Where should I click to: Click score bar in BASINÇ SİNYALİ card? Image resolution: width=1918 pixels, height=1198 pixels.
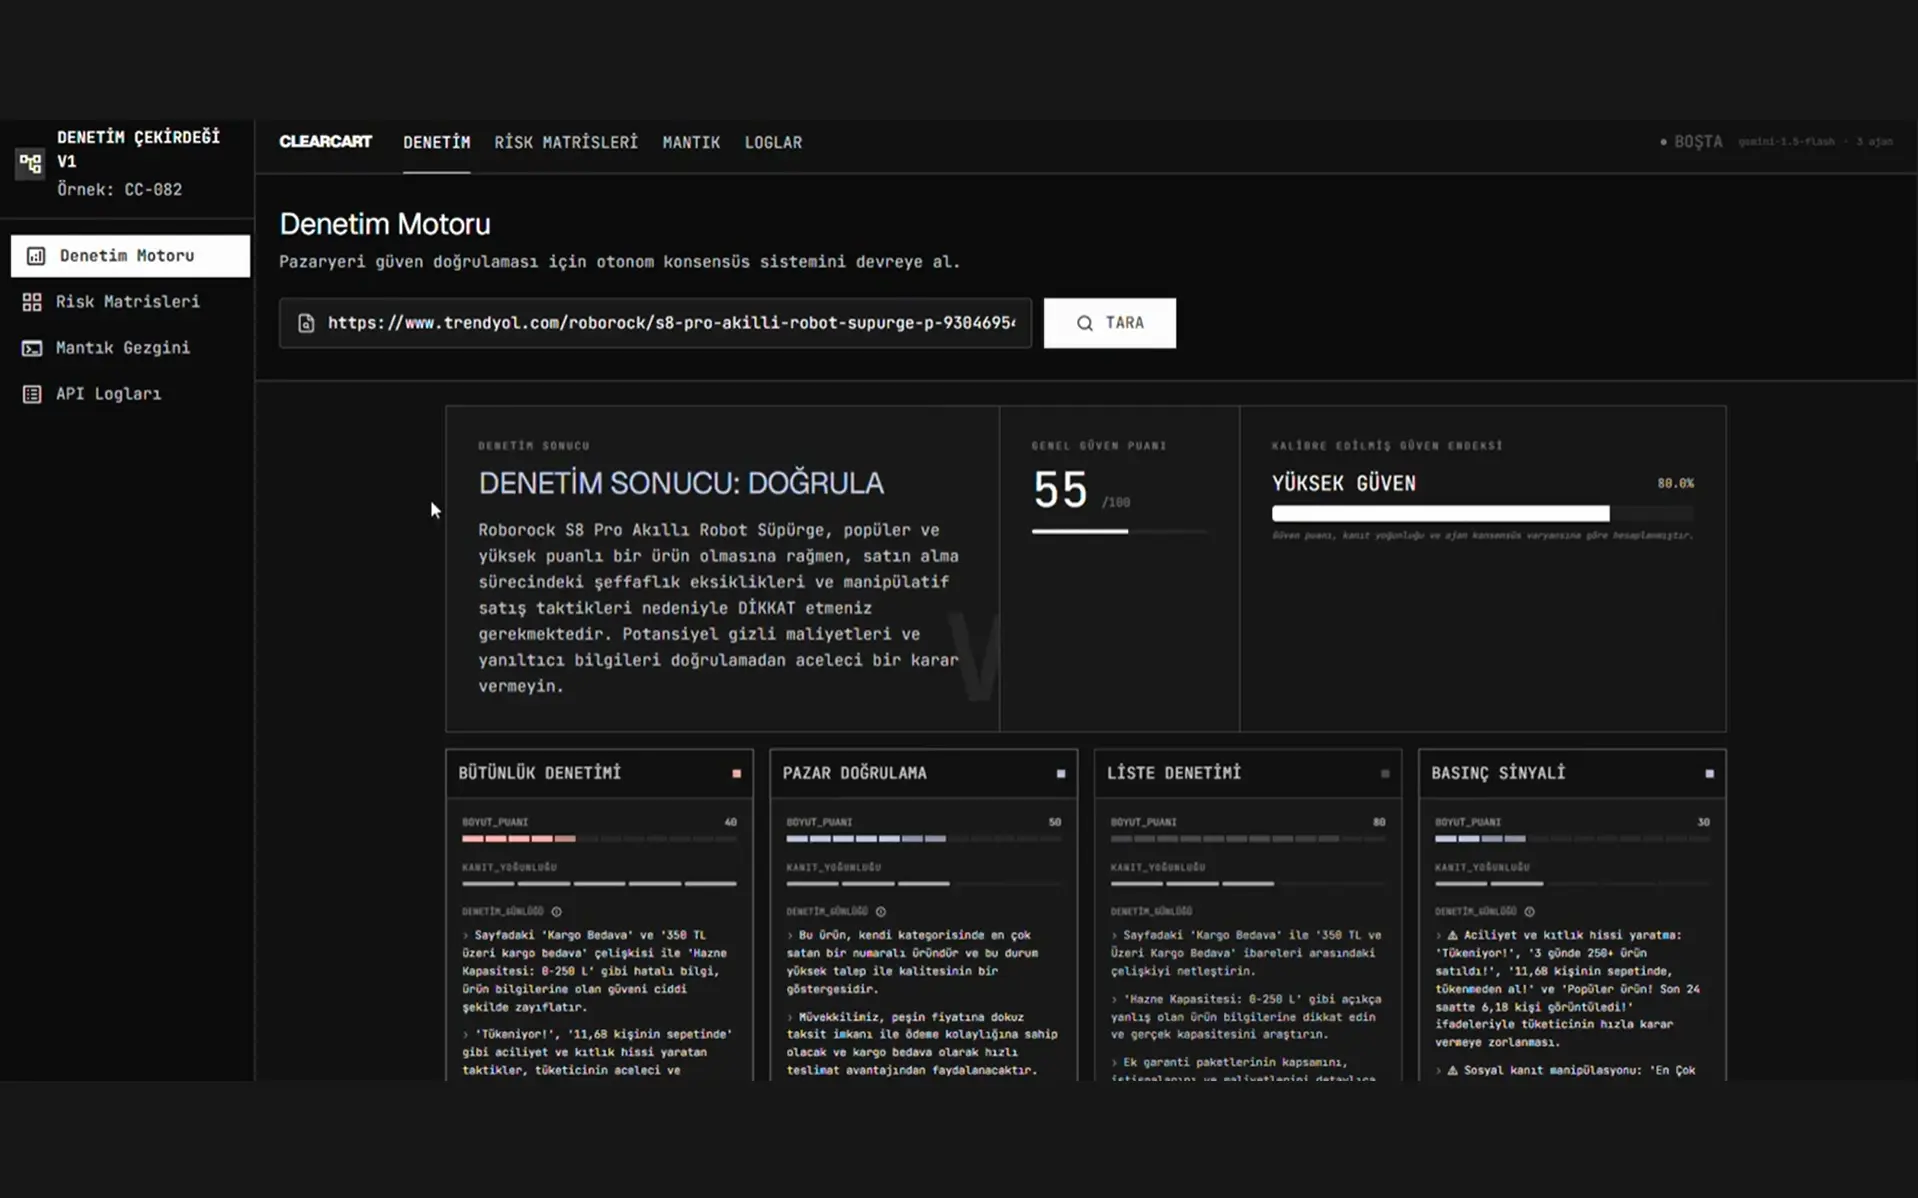(1572, 839)
